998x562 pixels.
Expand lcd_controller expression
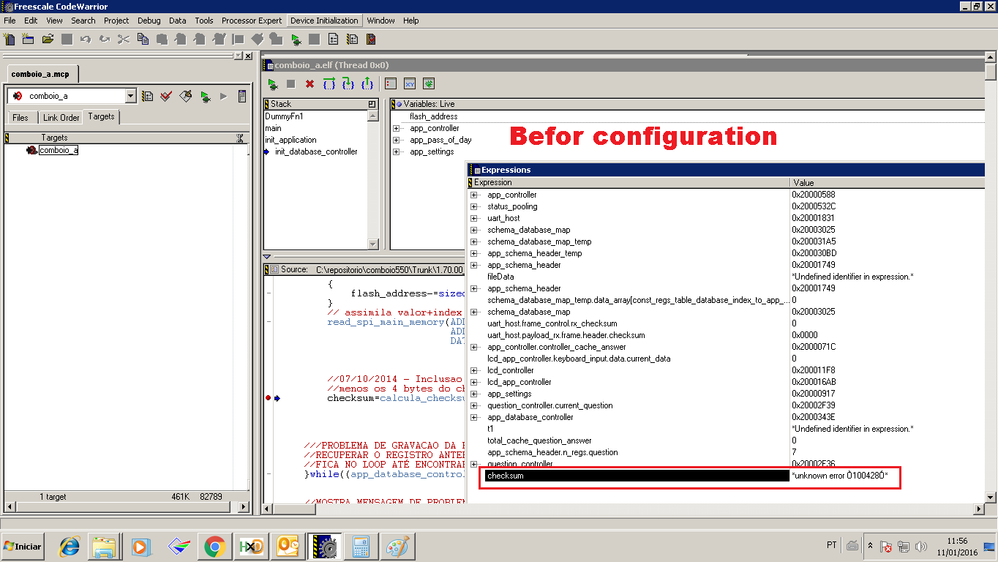point(474,370)
